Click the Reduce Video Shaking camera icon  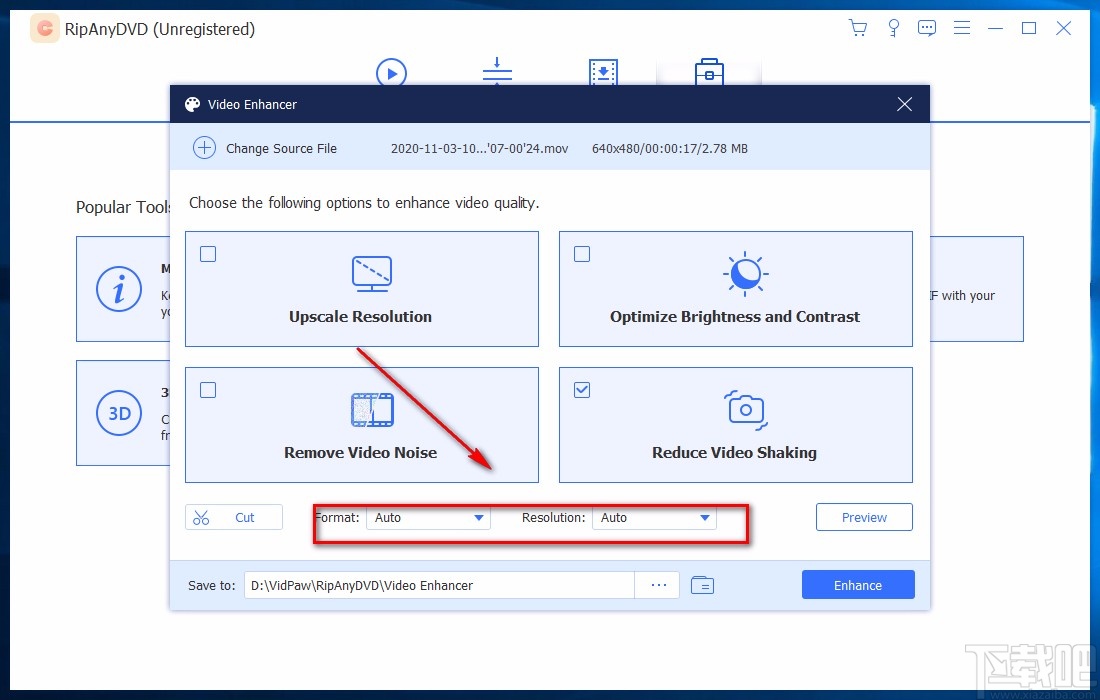(x=745, y=410)
